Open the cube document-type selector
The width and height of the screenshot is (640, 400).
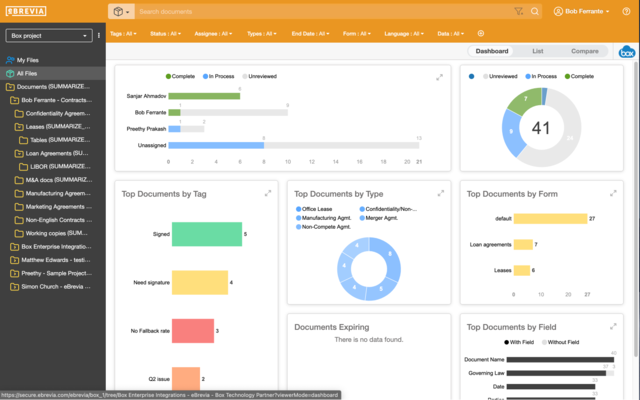pyautogui.click(x=121, y=11)
